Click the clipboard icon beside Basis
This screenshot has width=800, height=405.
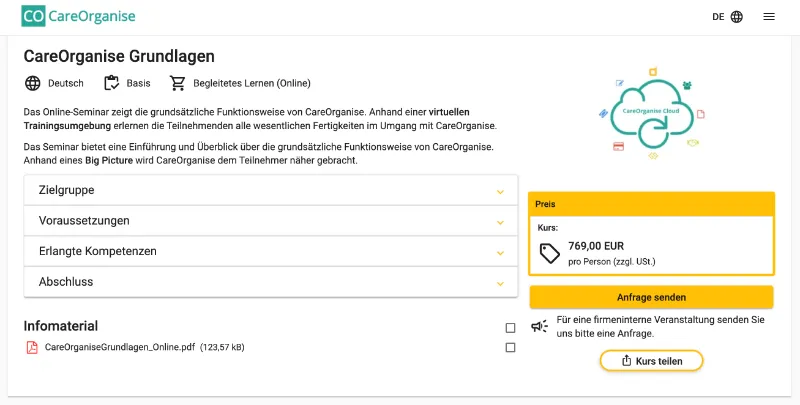(111, 83)
